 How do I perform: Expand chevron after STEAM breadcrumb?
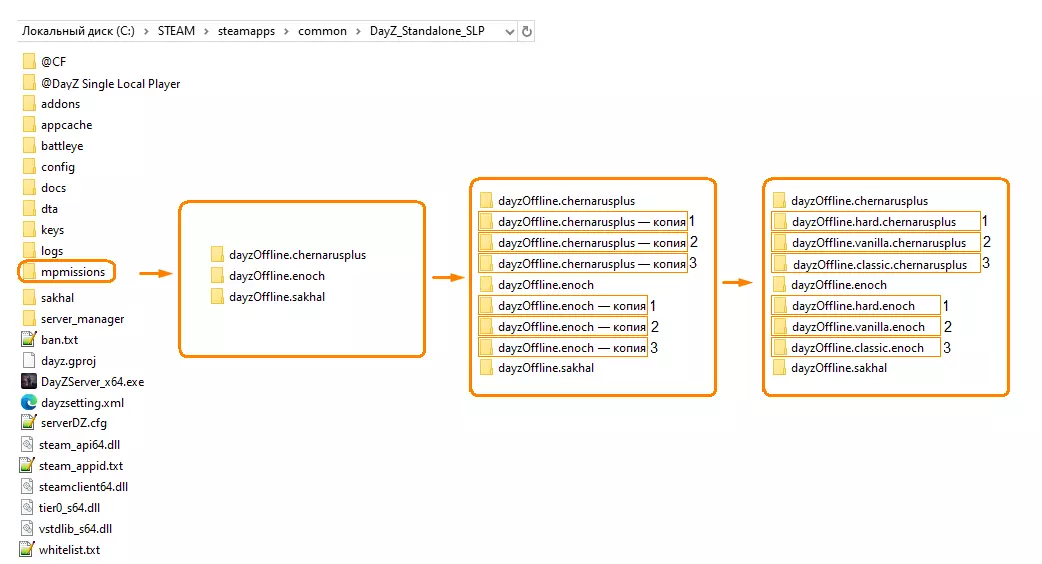pyautogui.click(x=206, y=31)
